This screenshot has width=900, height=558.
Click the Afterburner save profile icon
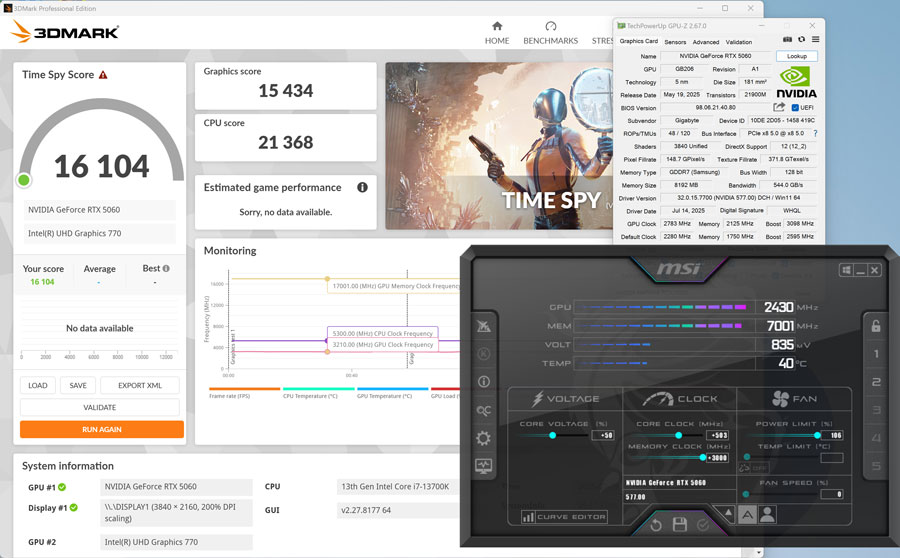point(680,524)
